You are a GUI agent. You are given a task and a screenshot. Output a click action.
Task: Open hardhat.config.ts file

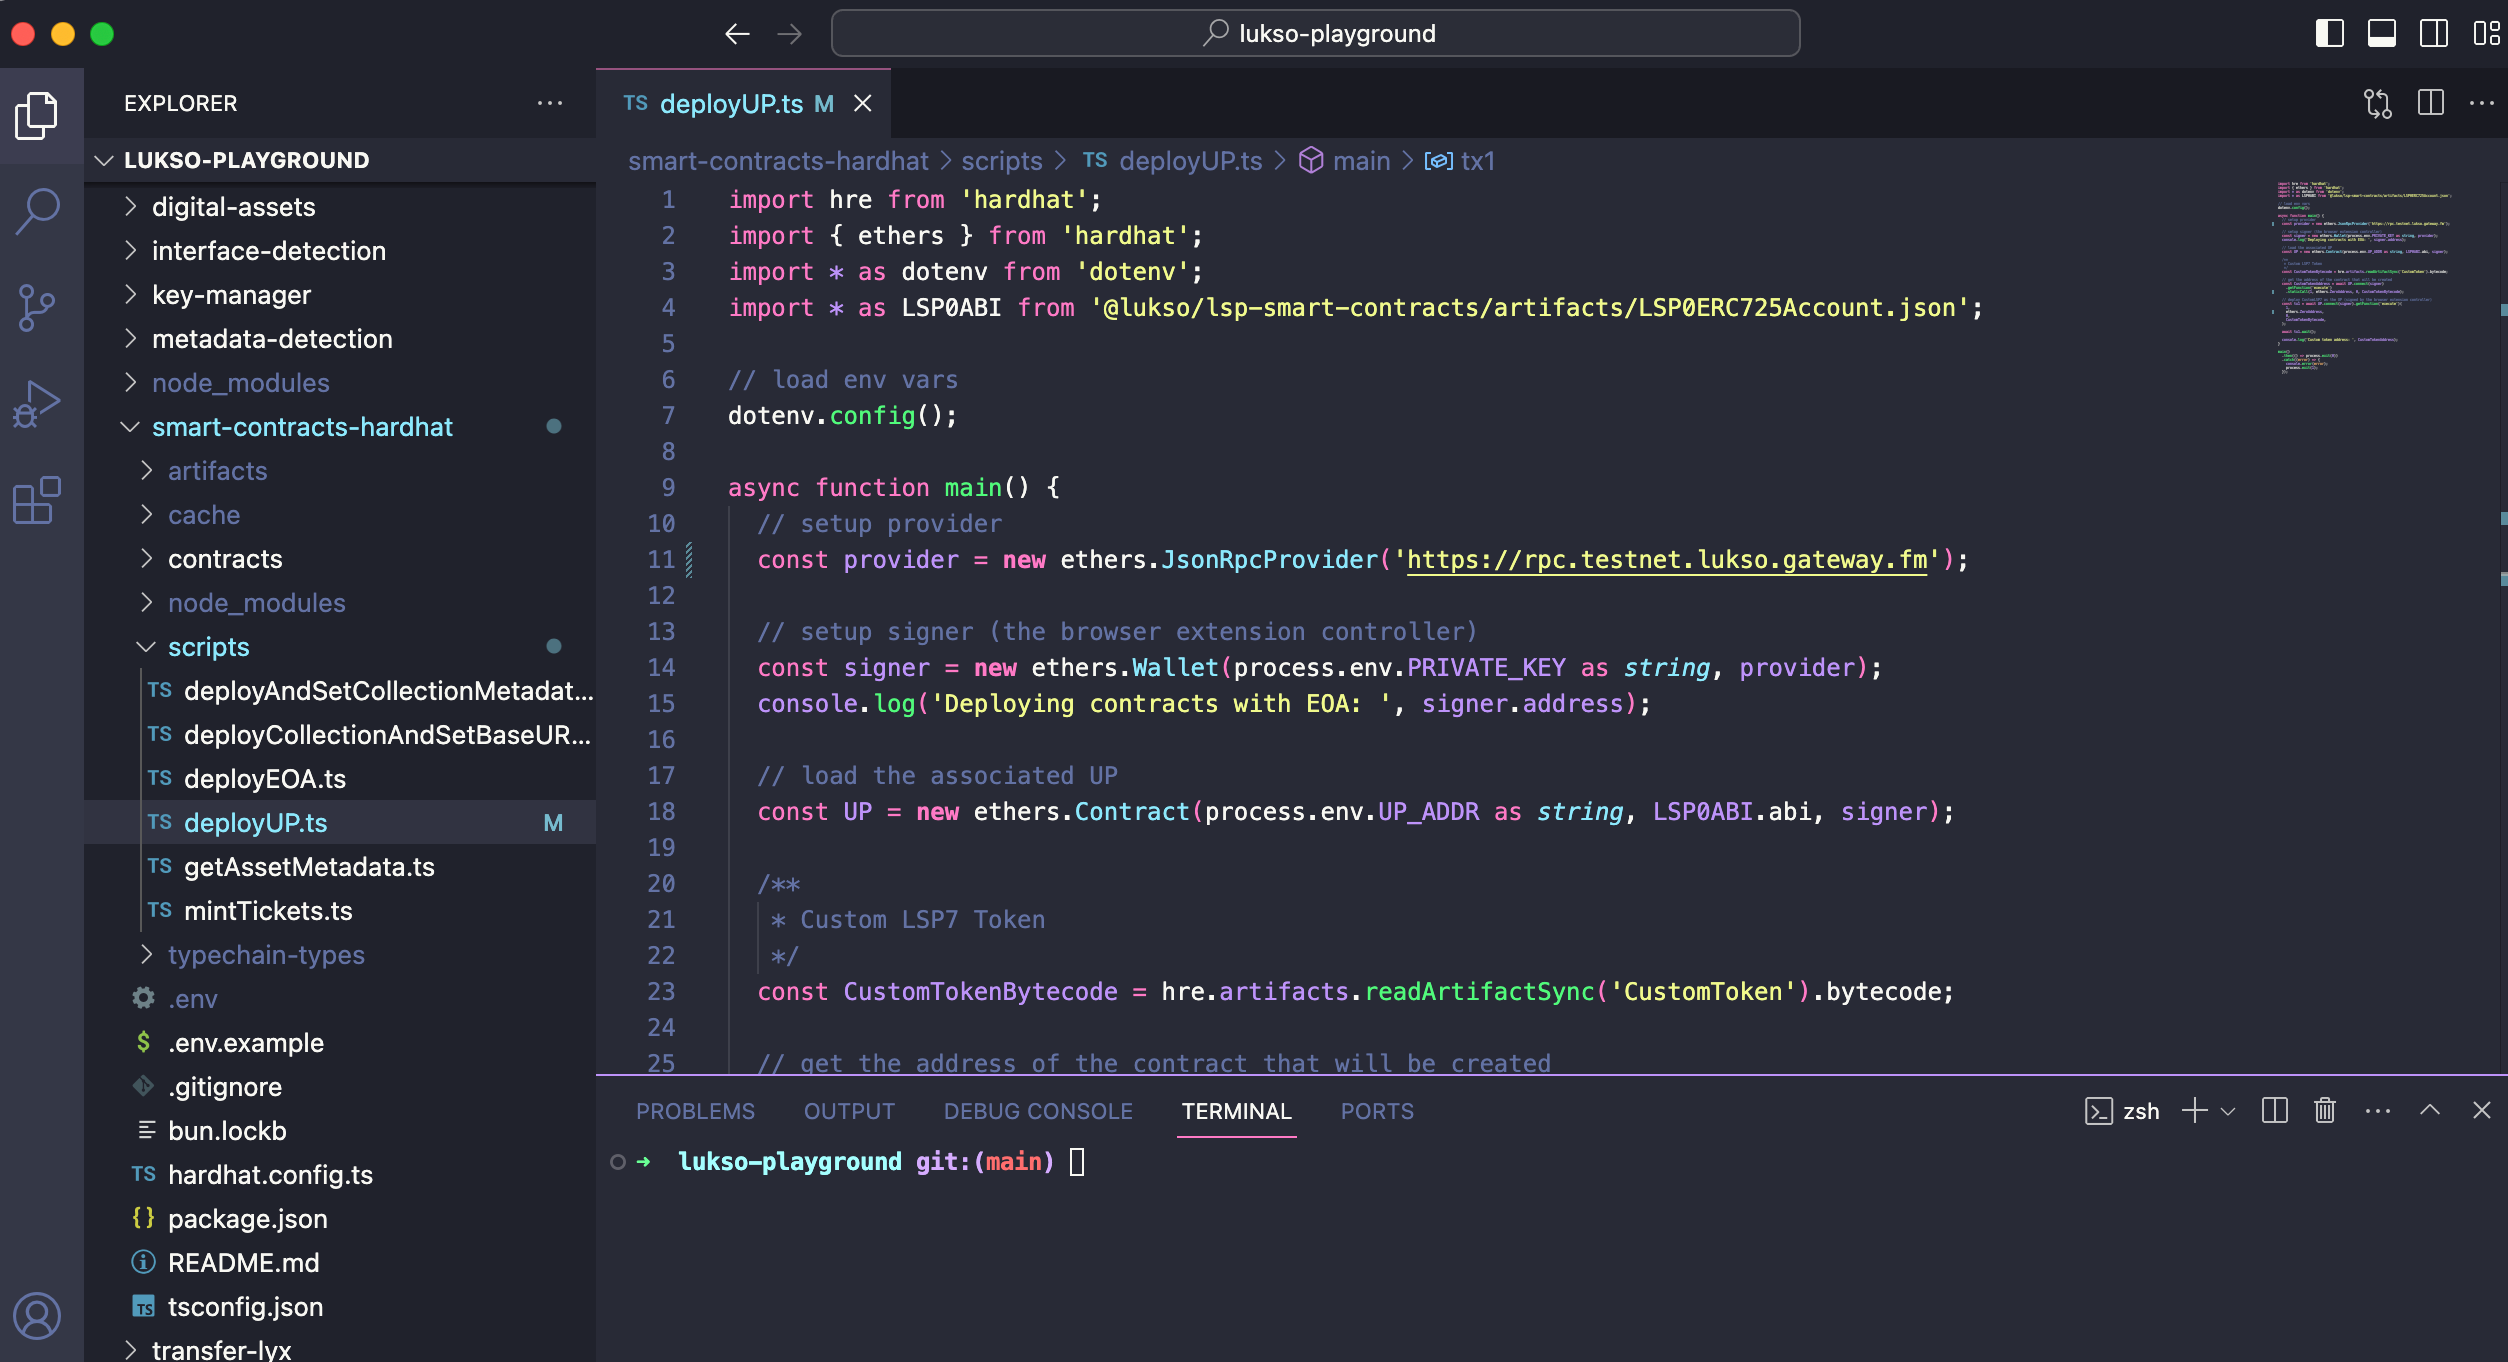click(x=340, y=1175)
